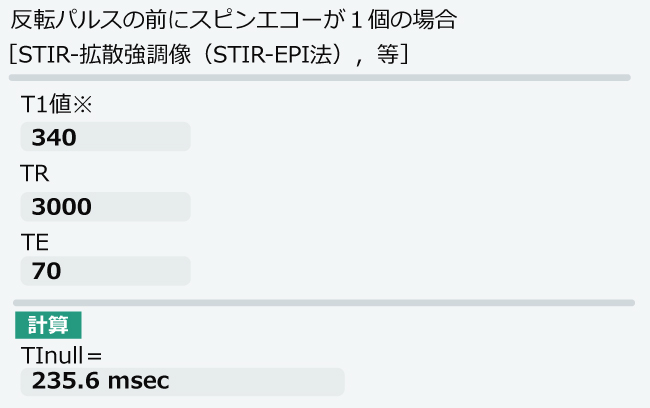Click the TE input field showing 70
650x408 pixels.
point(105,271)
